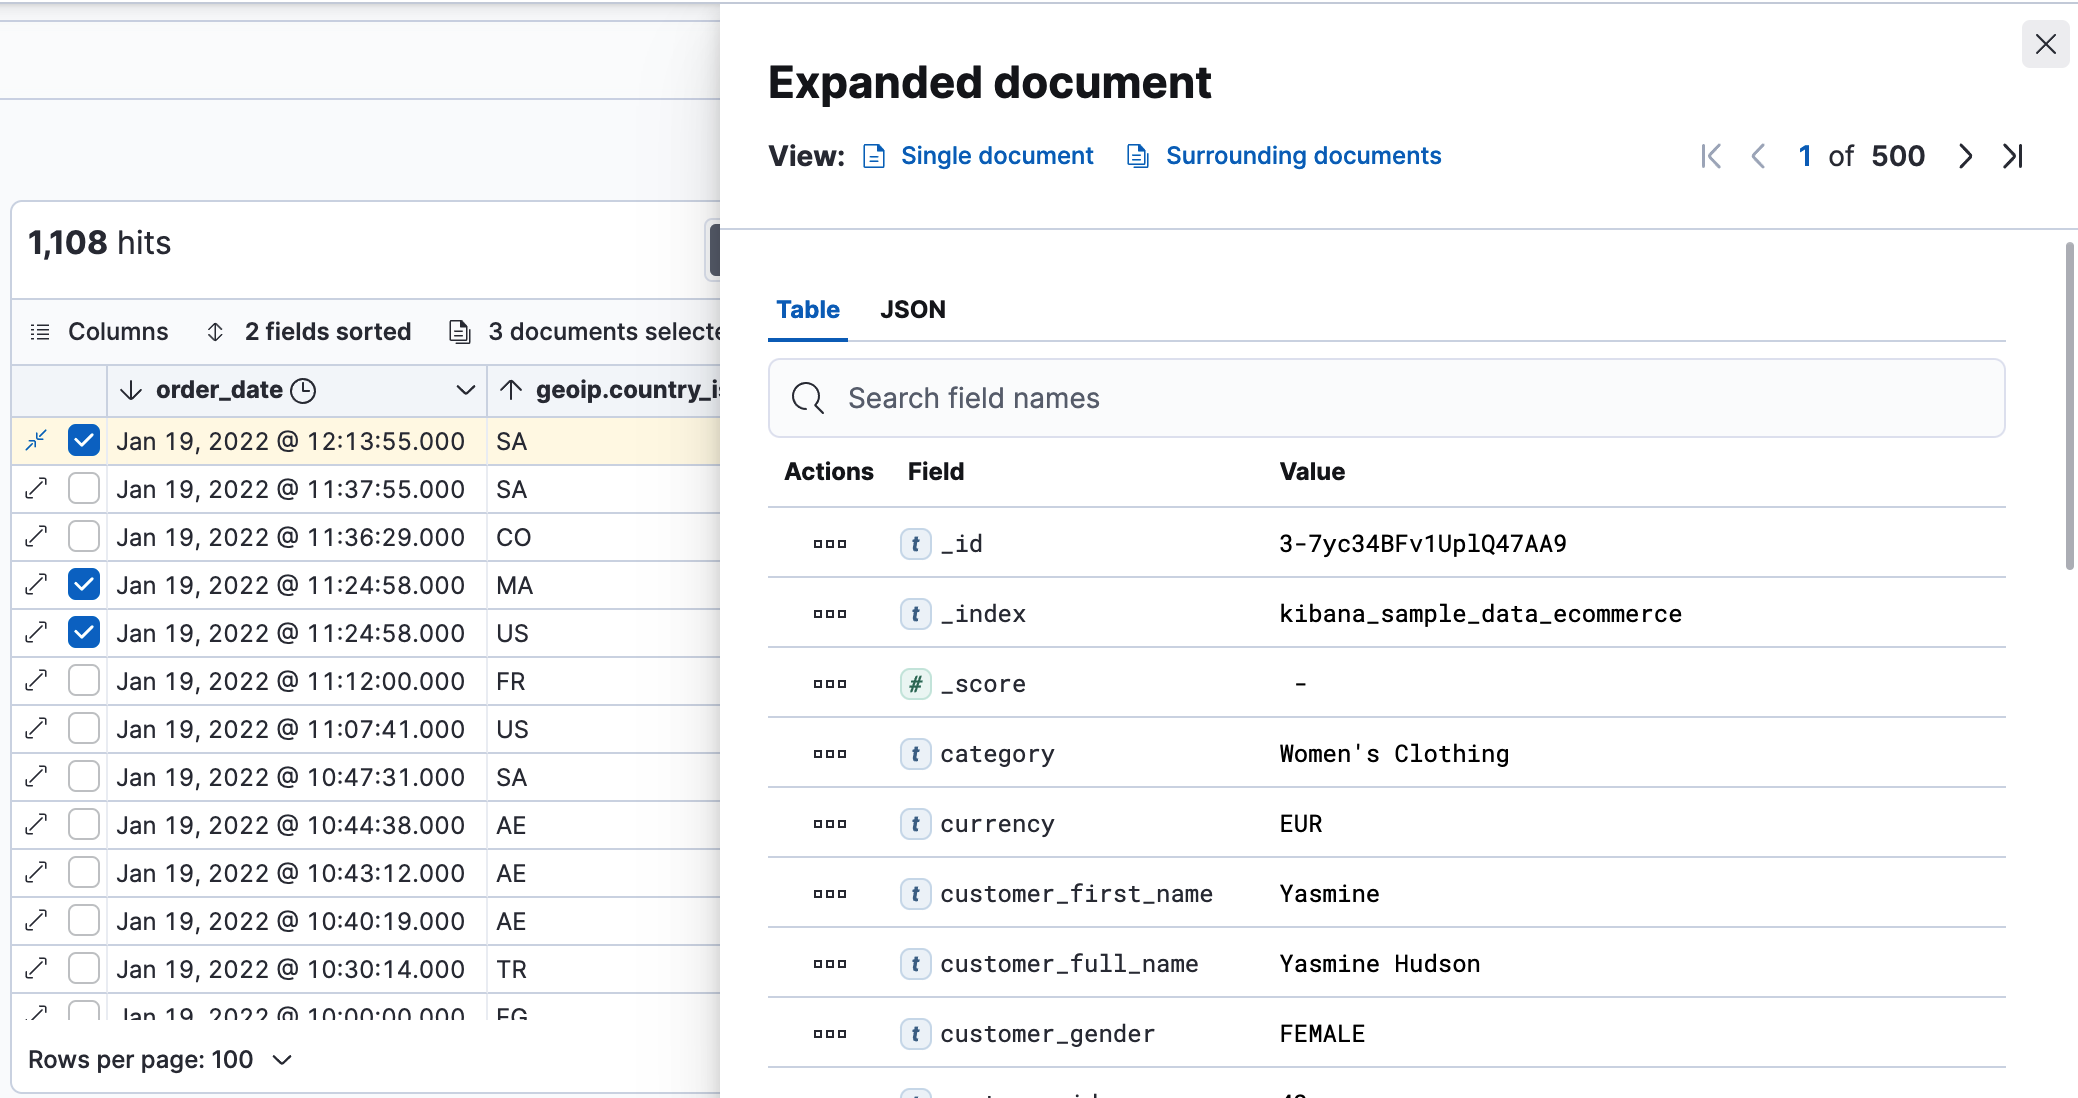Open actions menu for the _id field
2078x1098 pixels.
pyautogui.click(x=829, y=544)
